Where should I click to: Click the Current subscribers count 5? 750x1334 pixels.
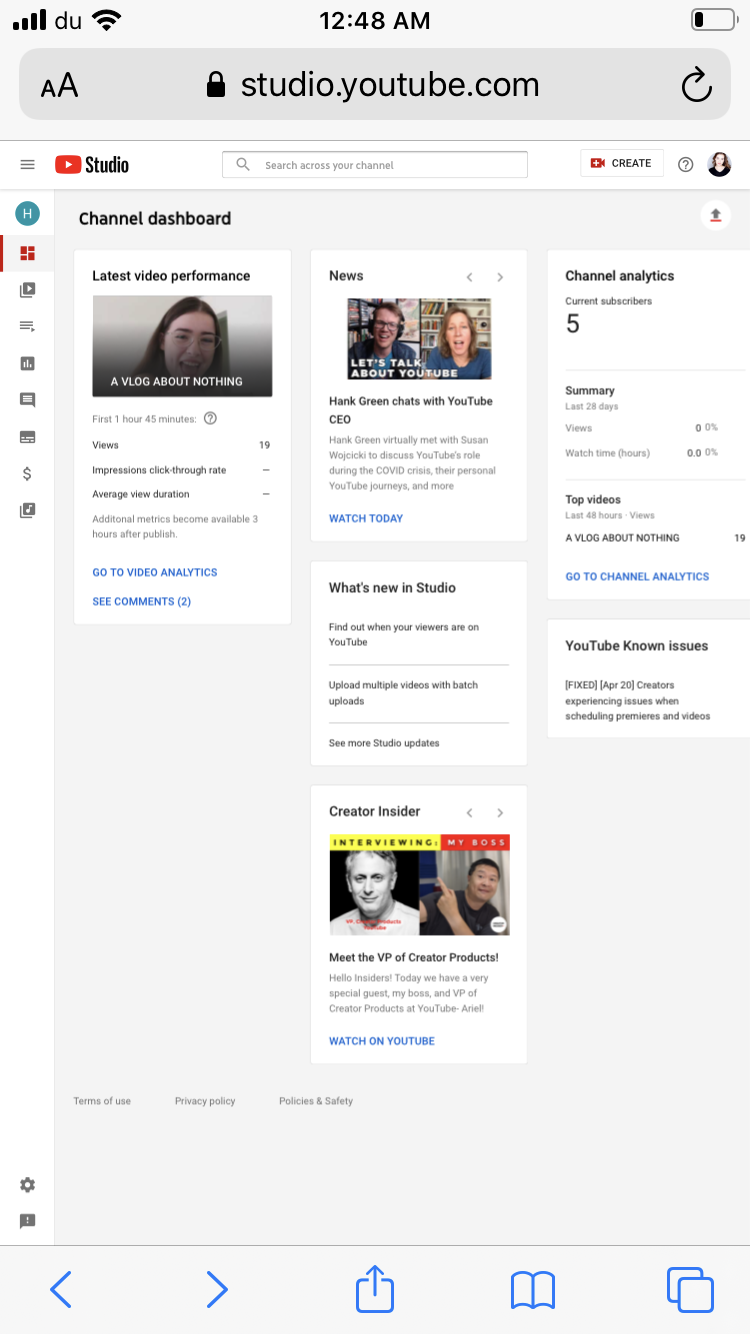pyautogui.click(x=573, y=324)
